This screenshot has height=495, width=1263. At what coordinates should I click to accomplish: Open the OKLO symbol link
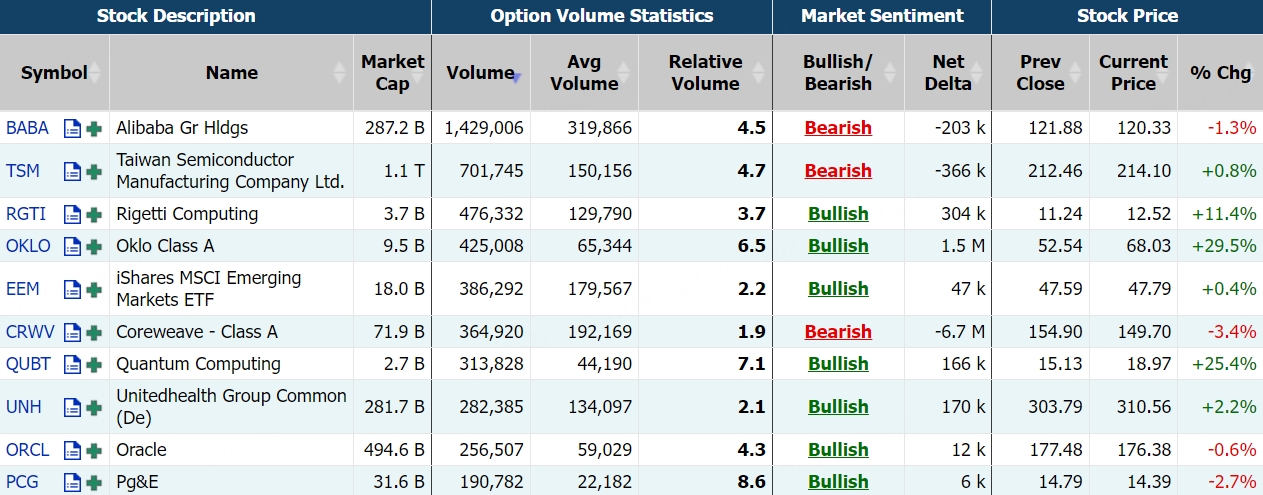coord(28,246)
